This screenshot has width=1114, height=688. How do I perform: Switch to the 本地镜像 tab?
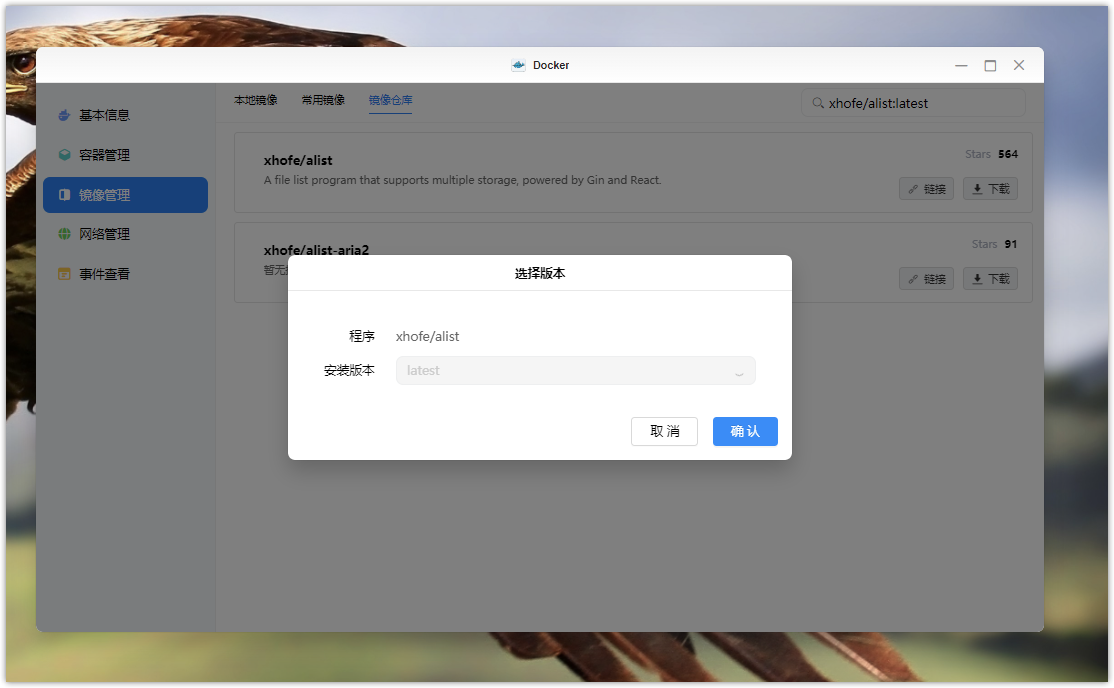pyautogui.click(x=256, y=100)
